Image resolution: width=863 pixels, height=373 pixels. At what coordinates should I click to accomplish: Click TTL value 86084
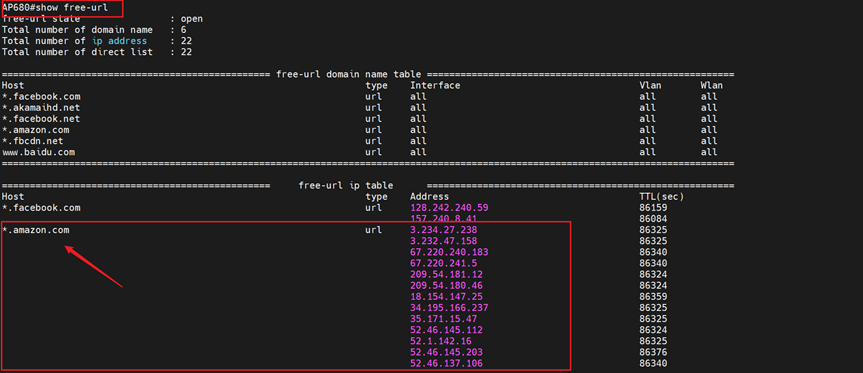point(653,218)
